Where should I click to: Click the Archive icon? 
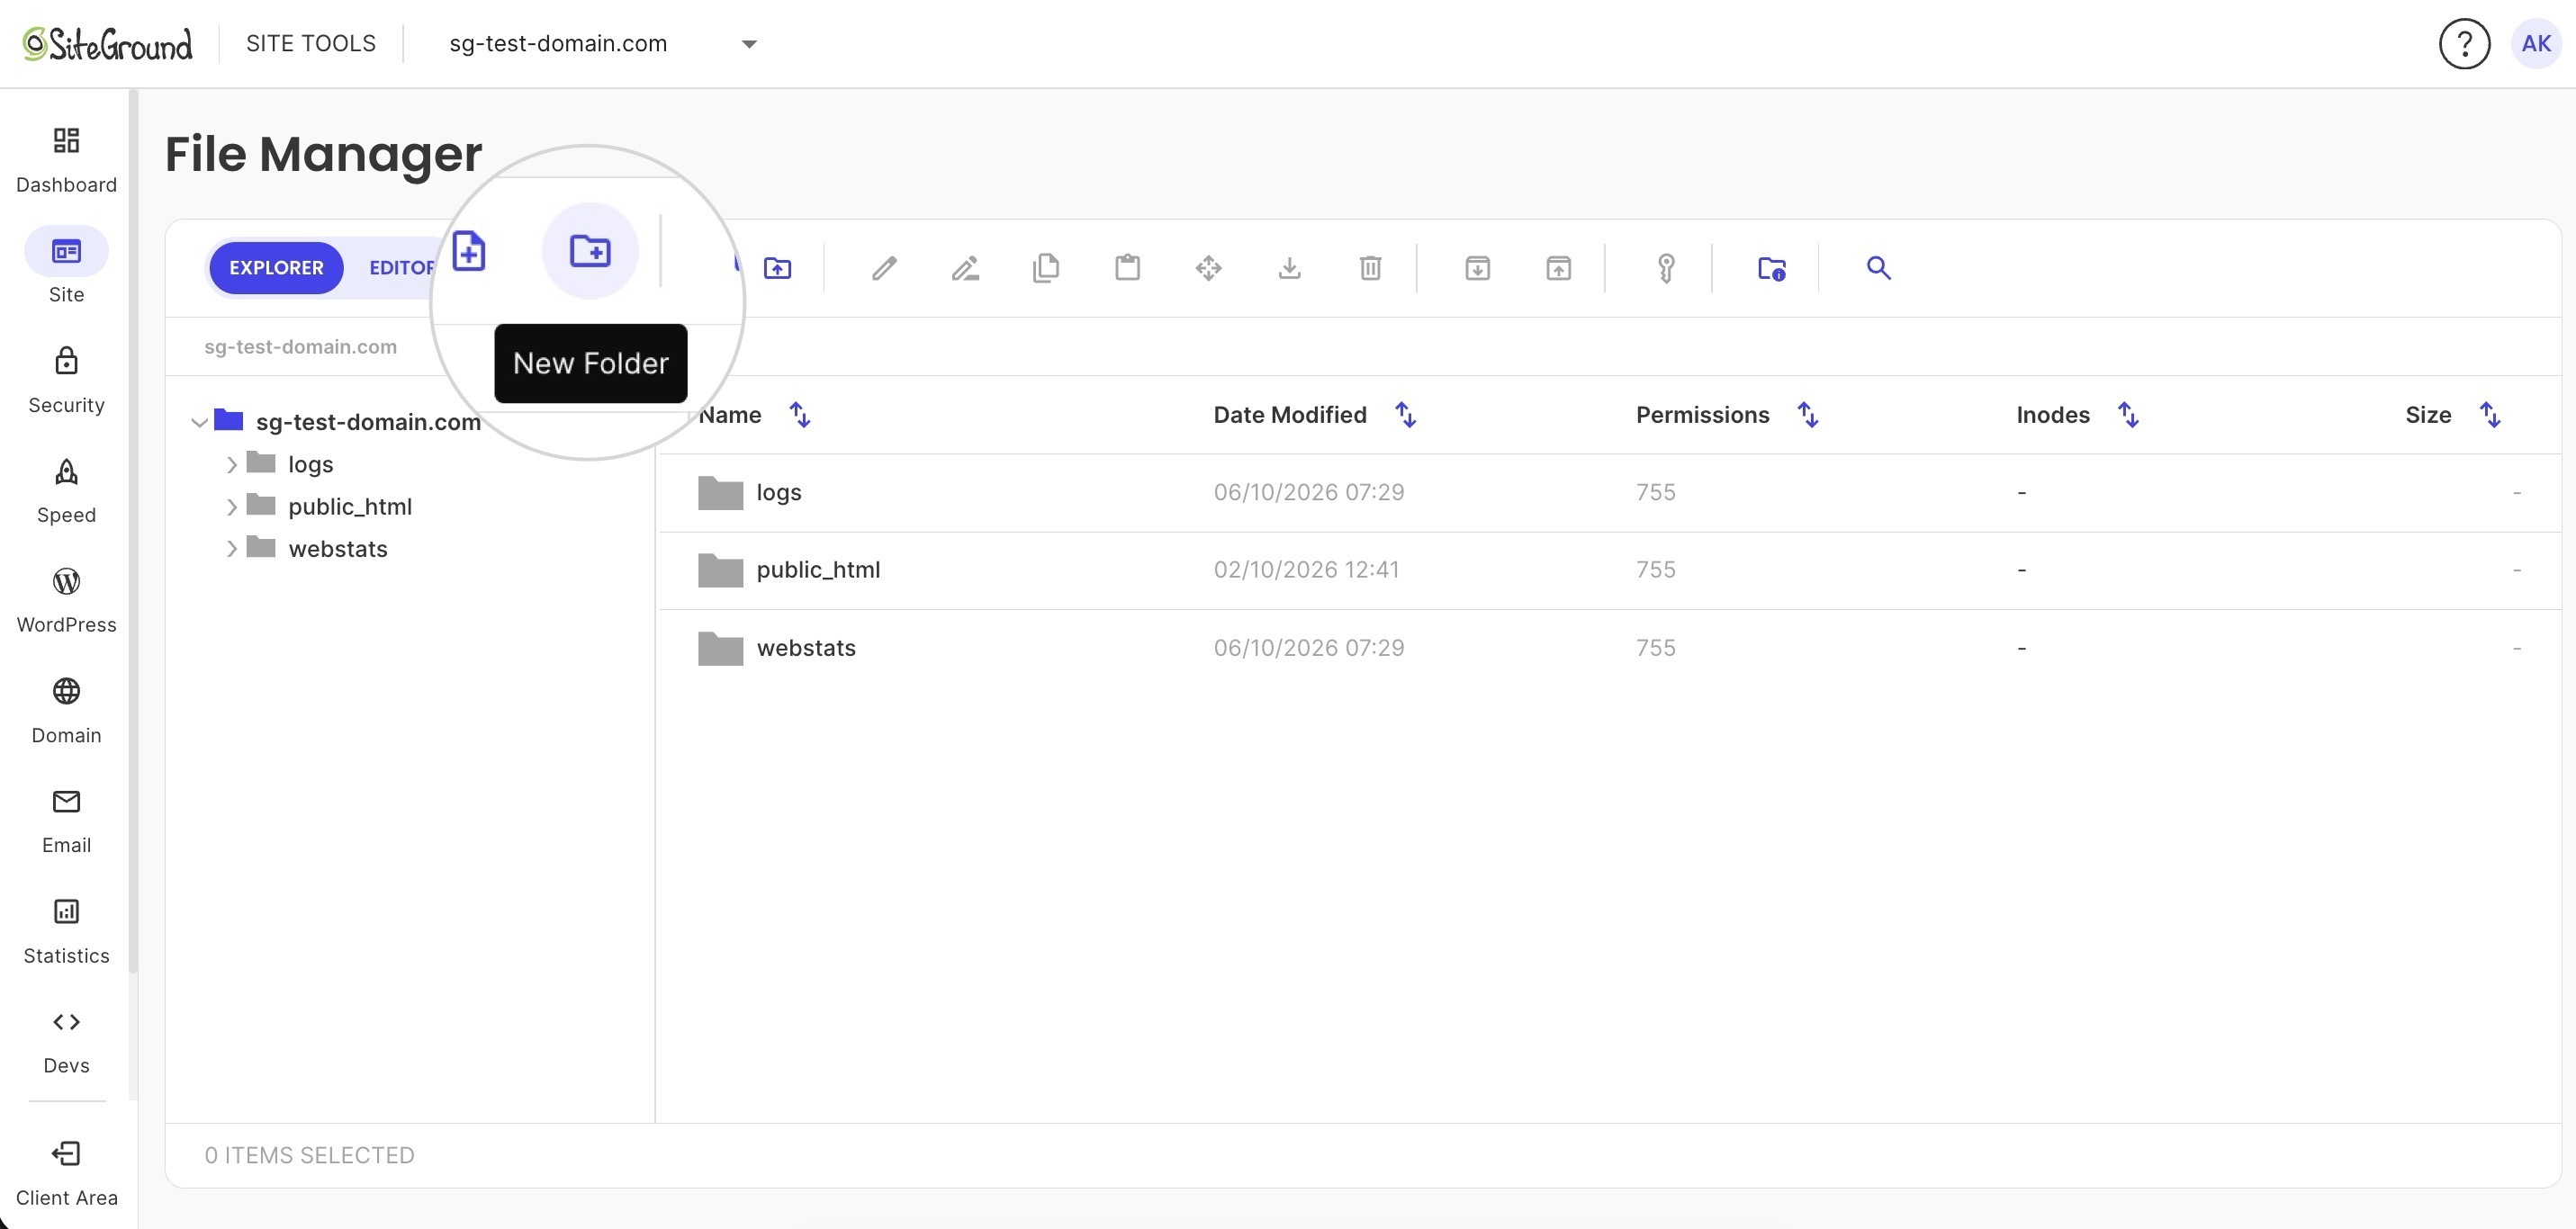(x=1477, y=268)
